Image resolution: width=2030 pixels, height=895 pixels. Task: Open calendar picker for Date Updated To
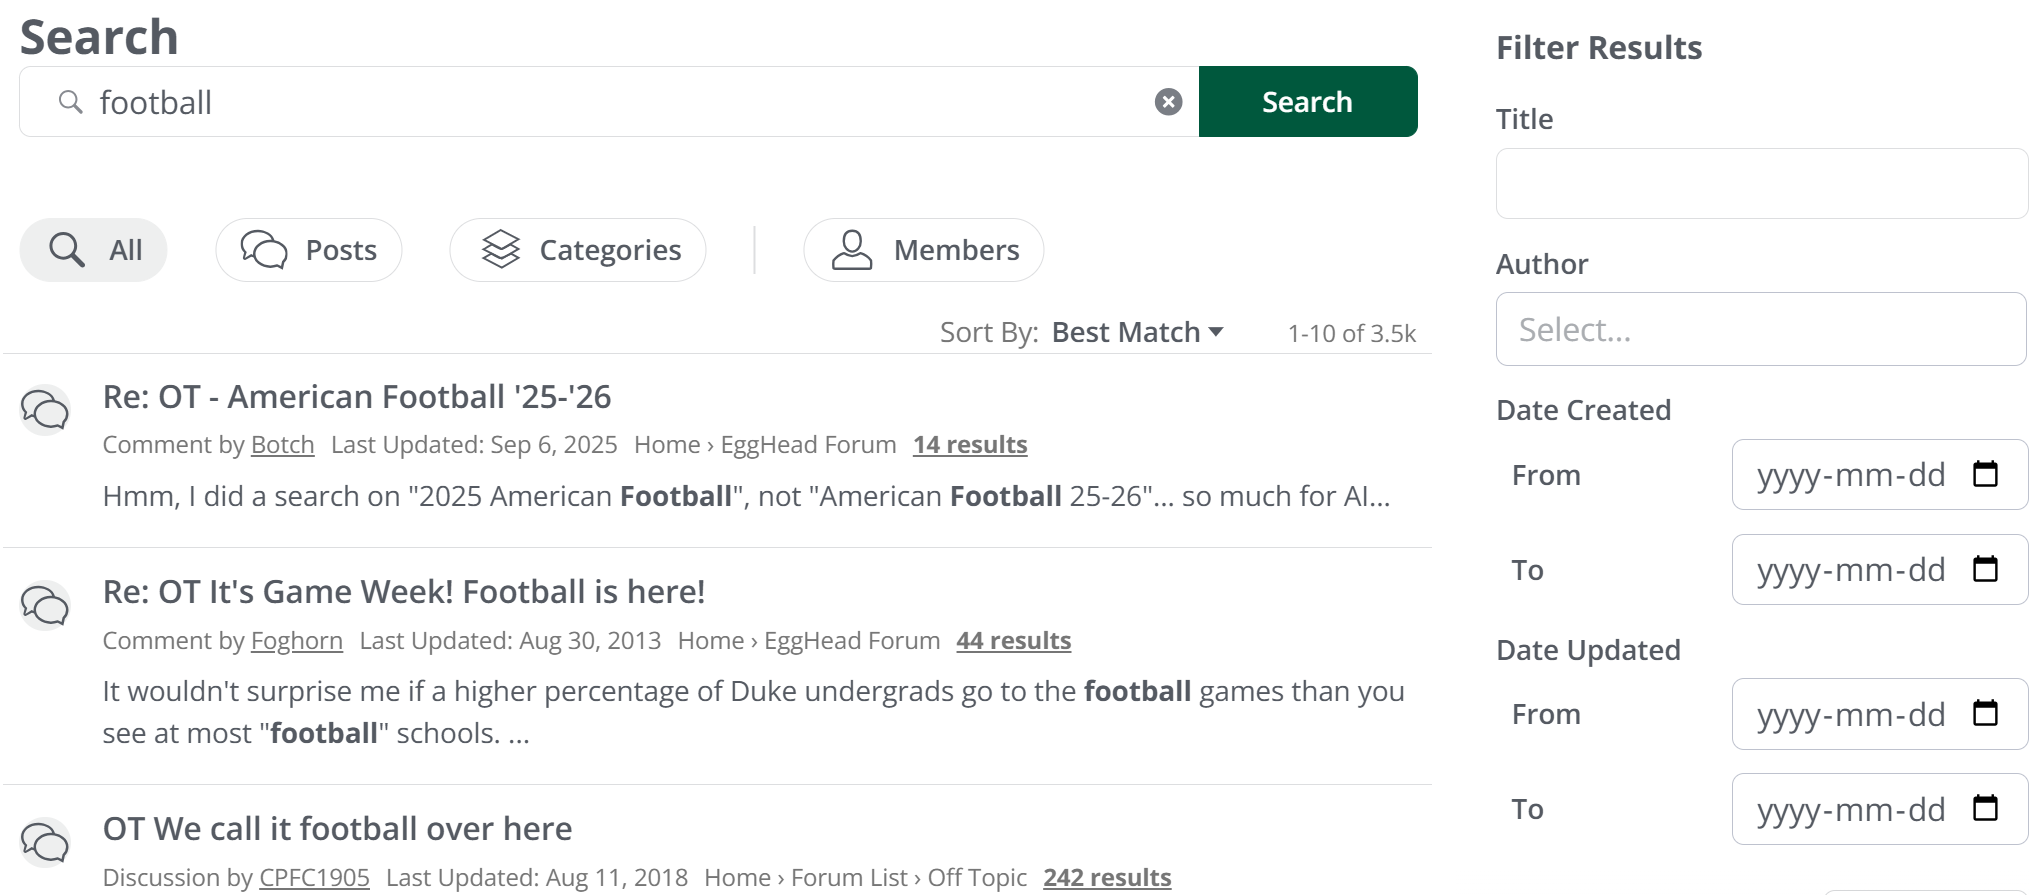pyautogui.click(x=1984, y=808)
